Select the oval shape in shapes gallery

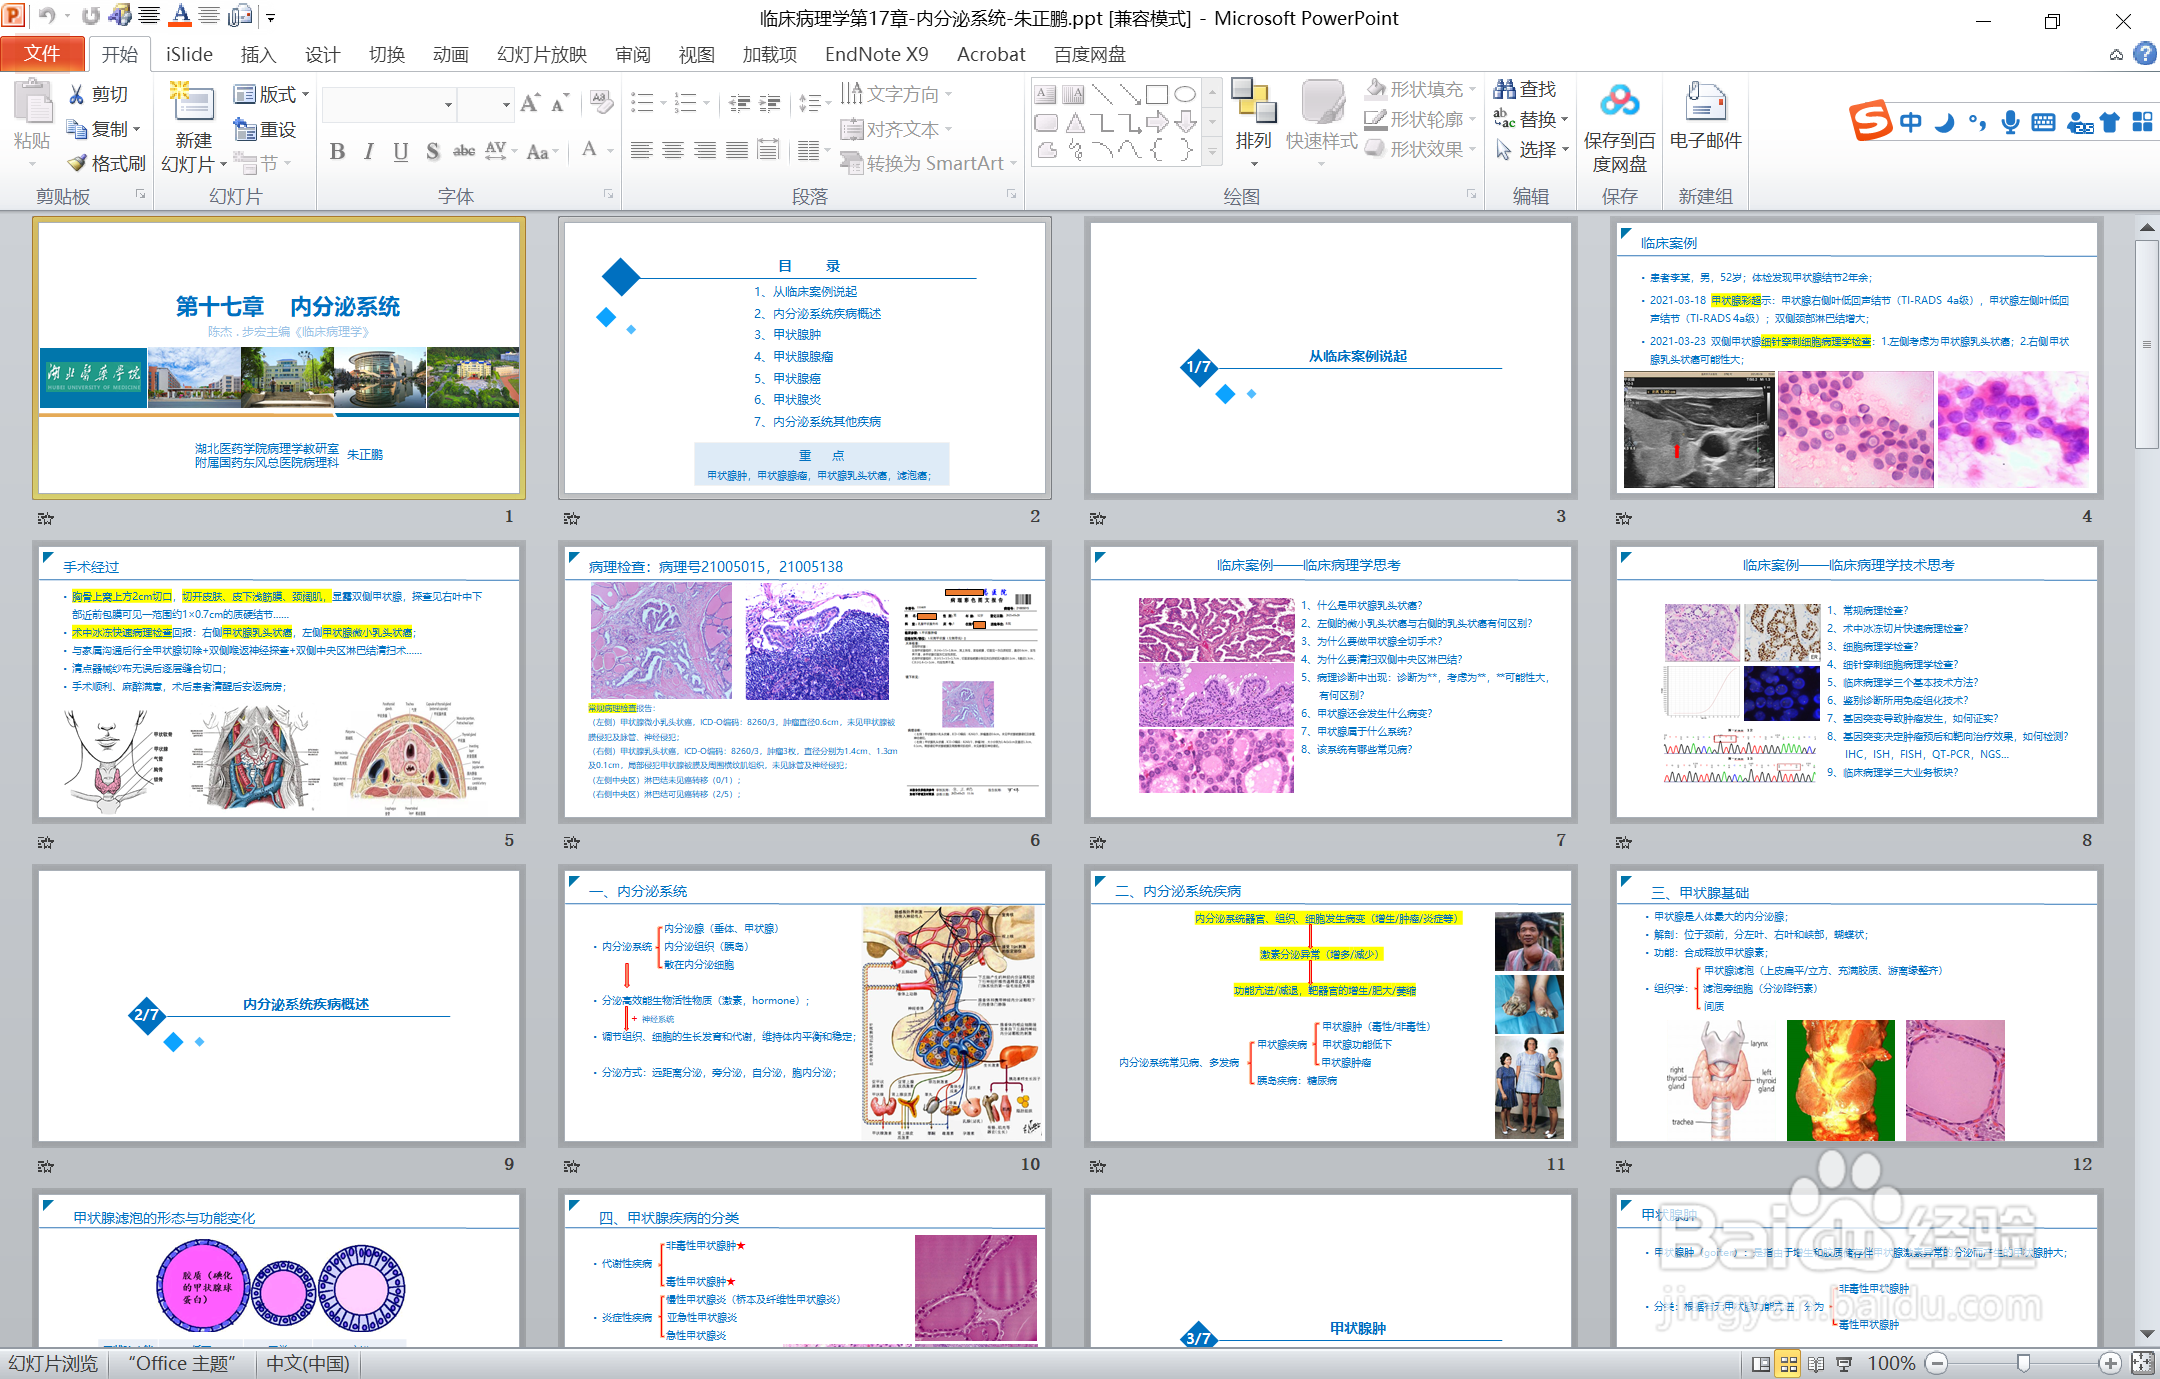click(1185, 94)
